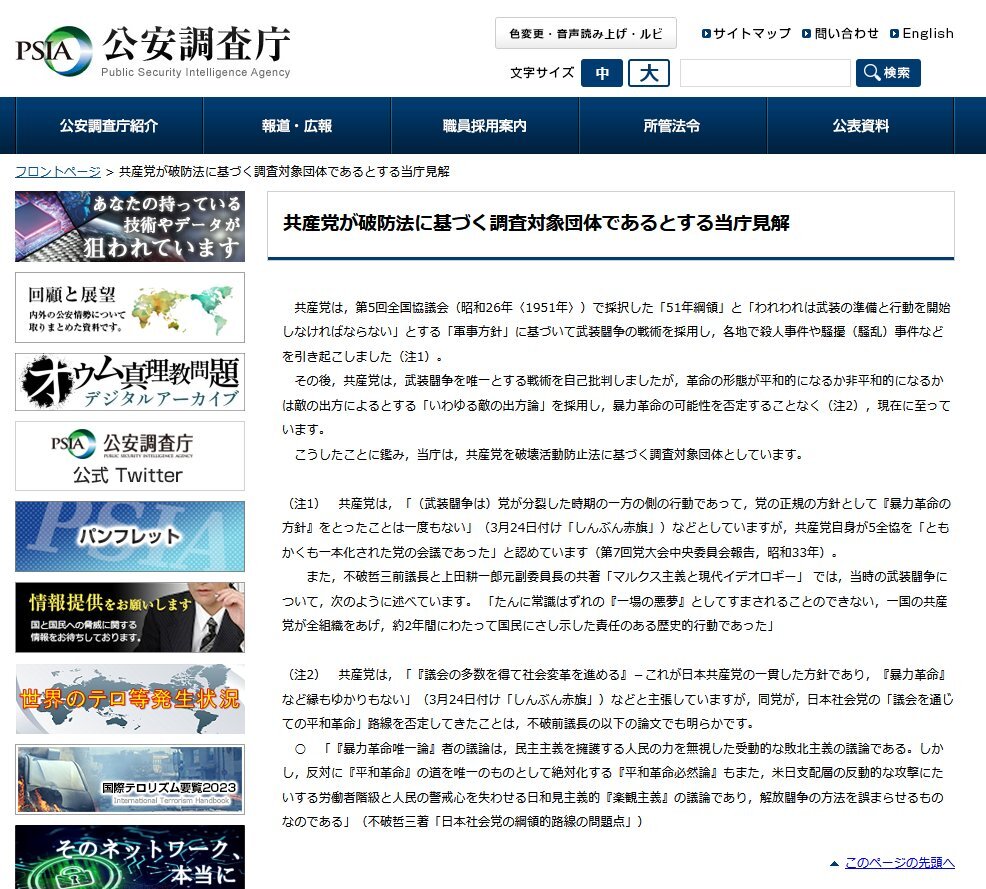The image size is (986, 889).
Task: Open the 情報提供をお願いします banner
Action: click(x=130, y=617)
